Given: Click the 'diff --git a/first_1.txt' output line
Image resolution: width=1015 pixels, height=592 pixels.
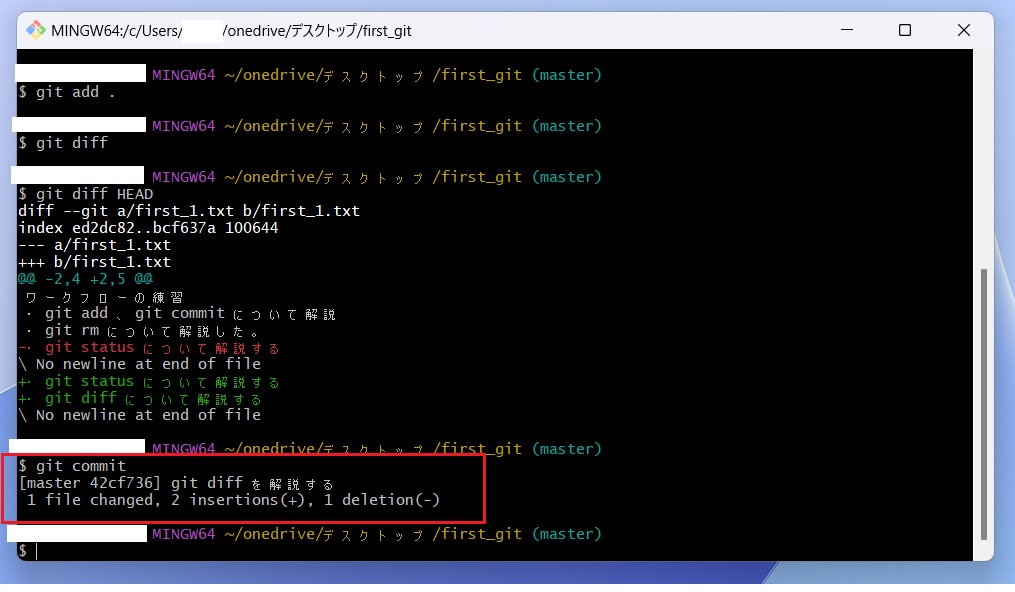Looking at the screenshot, I should tap(188, 211).
